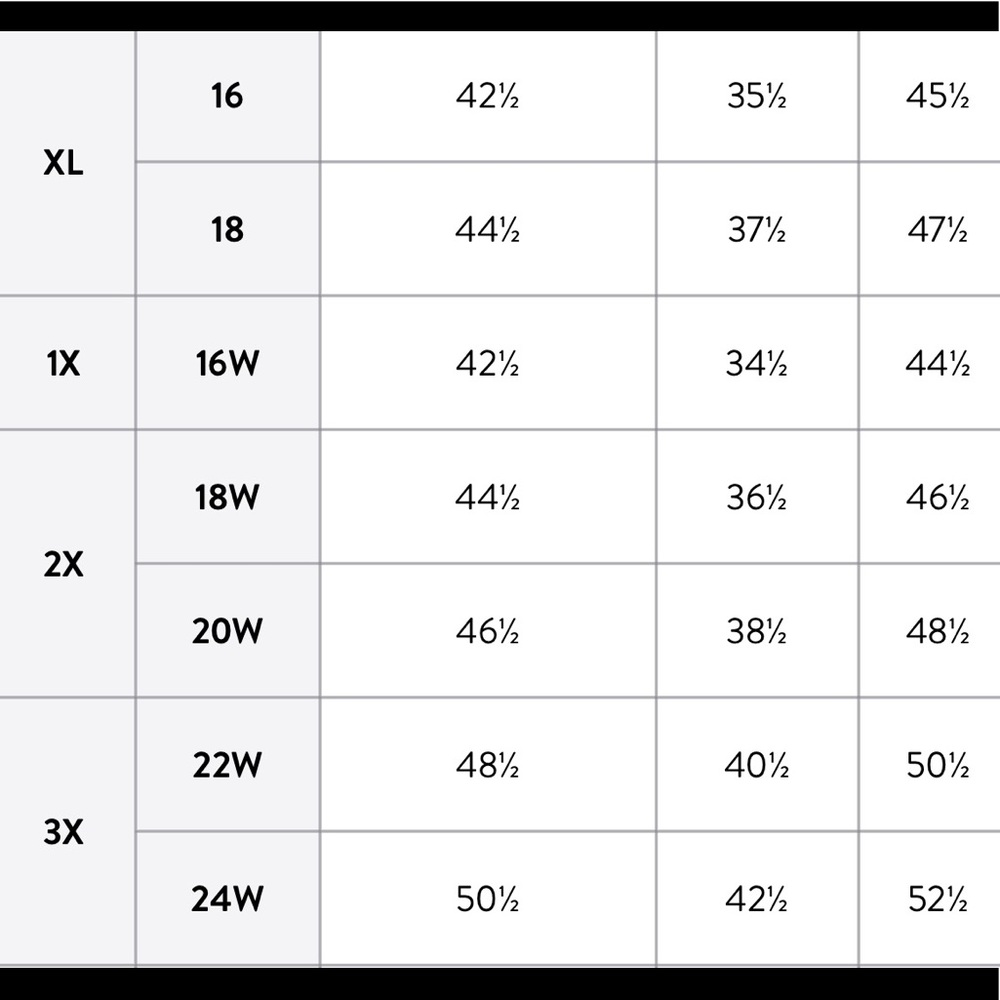Image resolution: width=1000 pixels, height=1000 pixels.
Task: Select the 38½ measurement value
Action: (756, 631)
